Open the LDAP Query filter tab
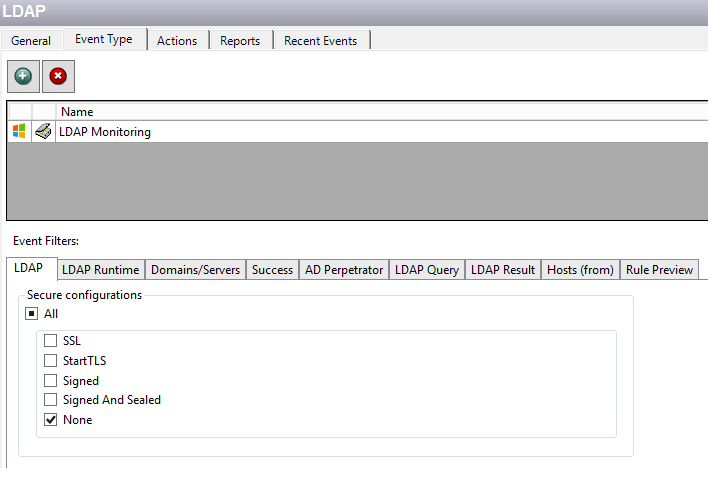711x494 pixels. tap(427, 270)
